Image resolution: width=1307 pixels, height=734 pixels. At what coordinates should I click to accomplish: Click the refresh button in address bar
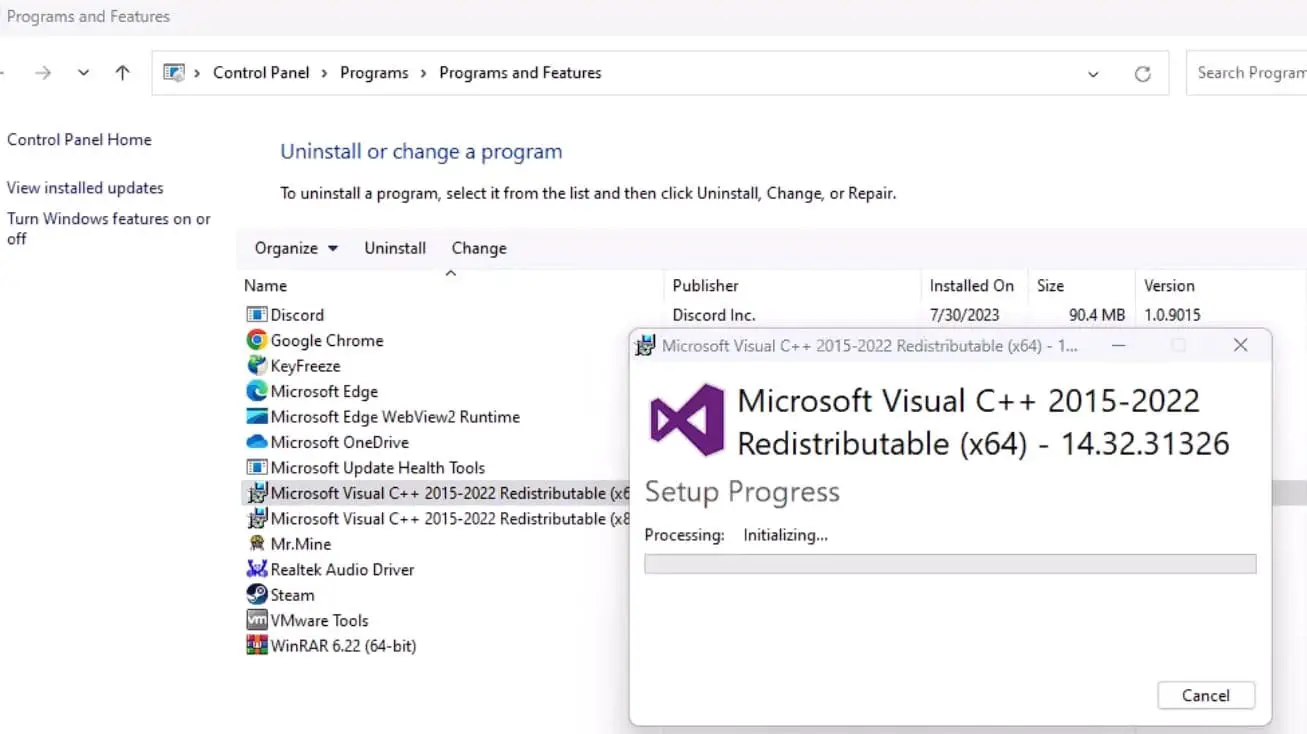point(1142,73)
